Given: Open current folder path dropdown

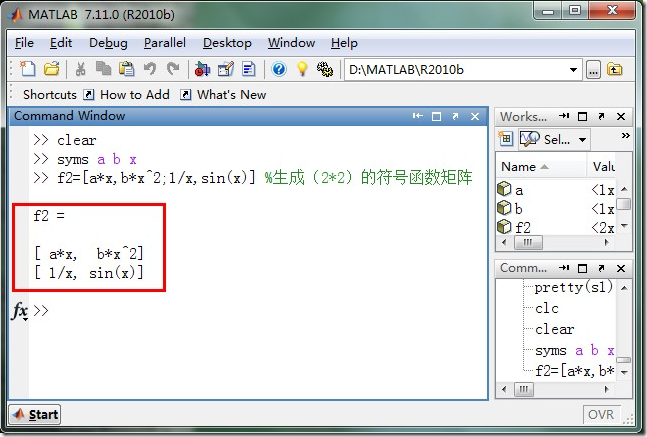Looking at the screenshot, I should 573,70.
